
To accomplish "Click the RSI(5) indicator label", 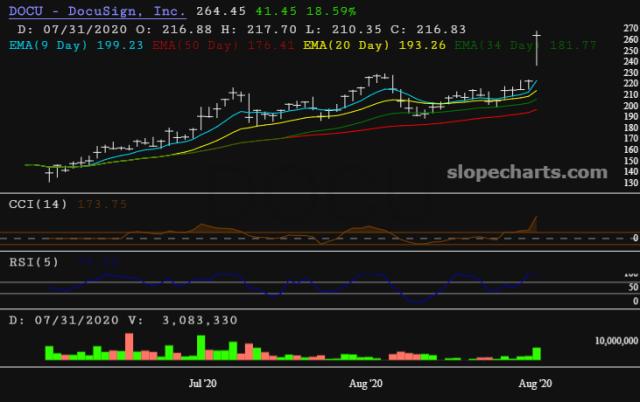I will [28, 262].
